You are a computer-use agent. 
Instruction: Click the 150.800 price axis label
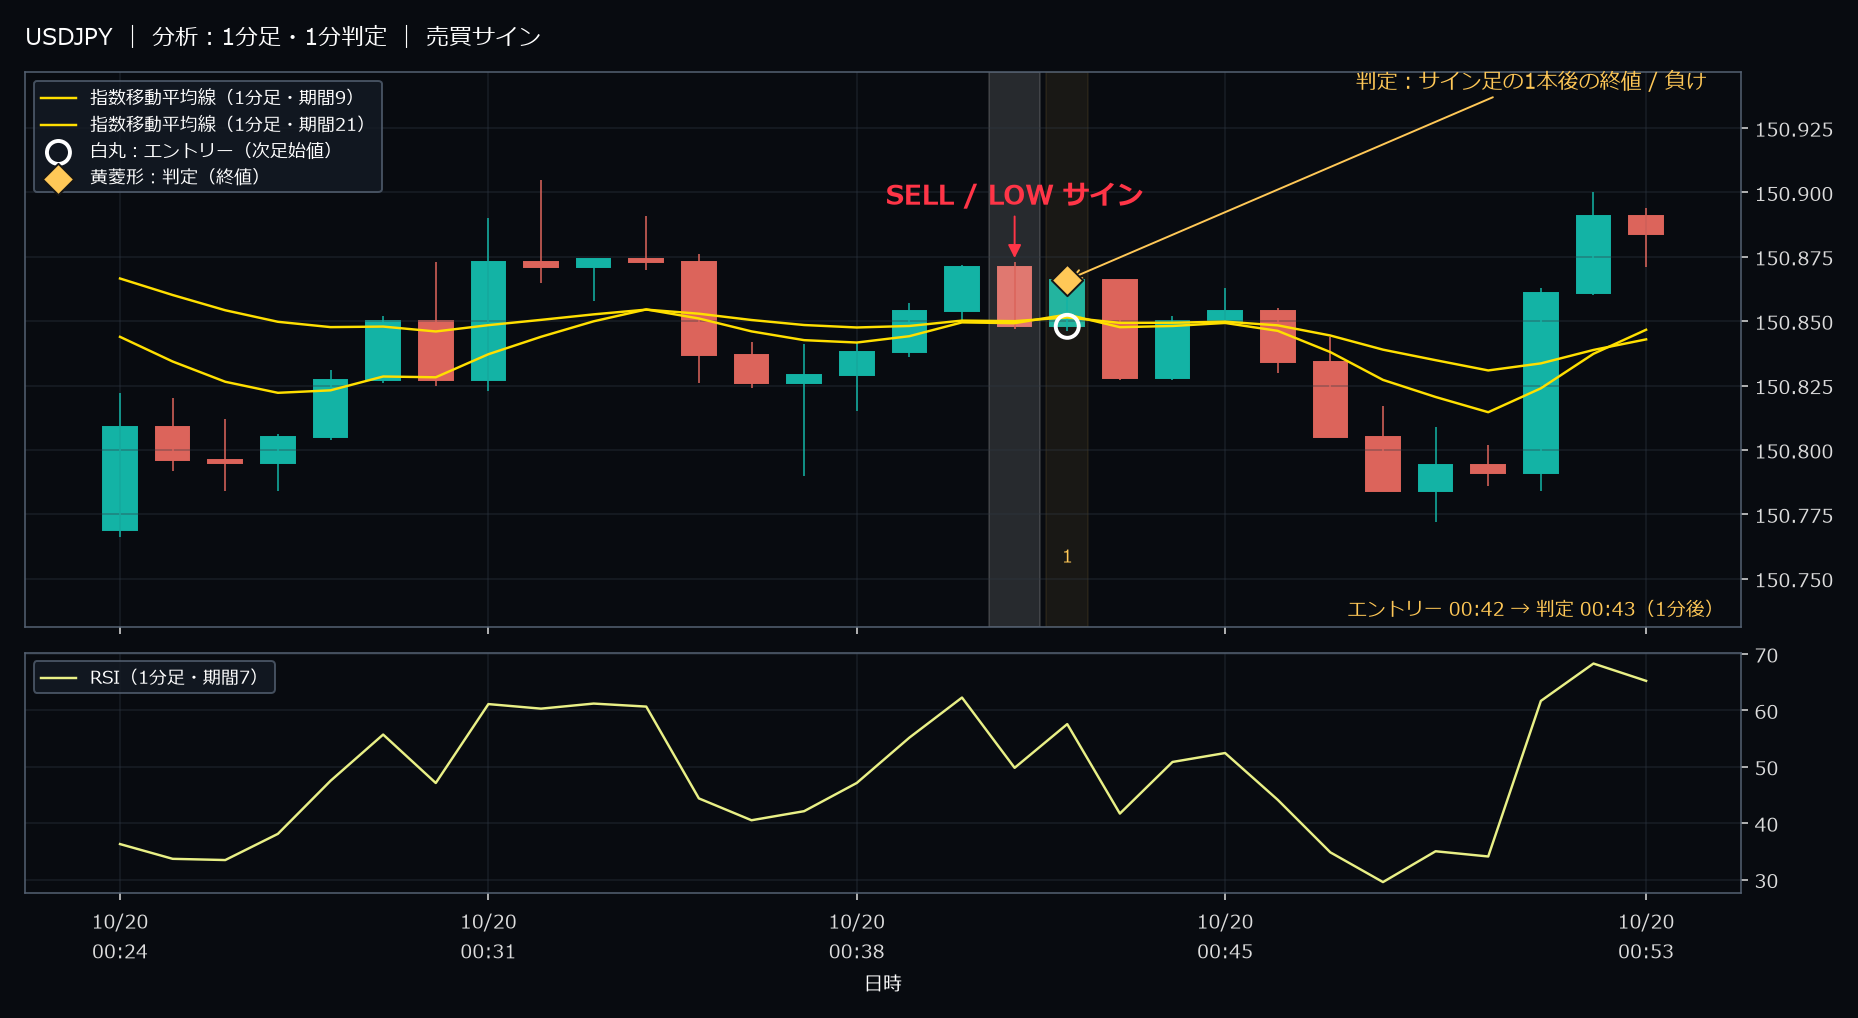pos(1794,452)
